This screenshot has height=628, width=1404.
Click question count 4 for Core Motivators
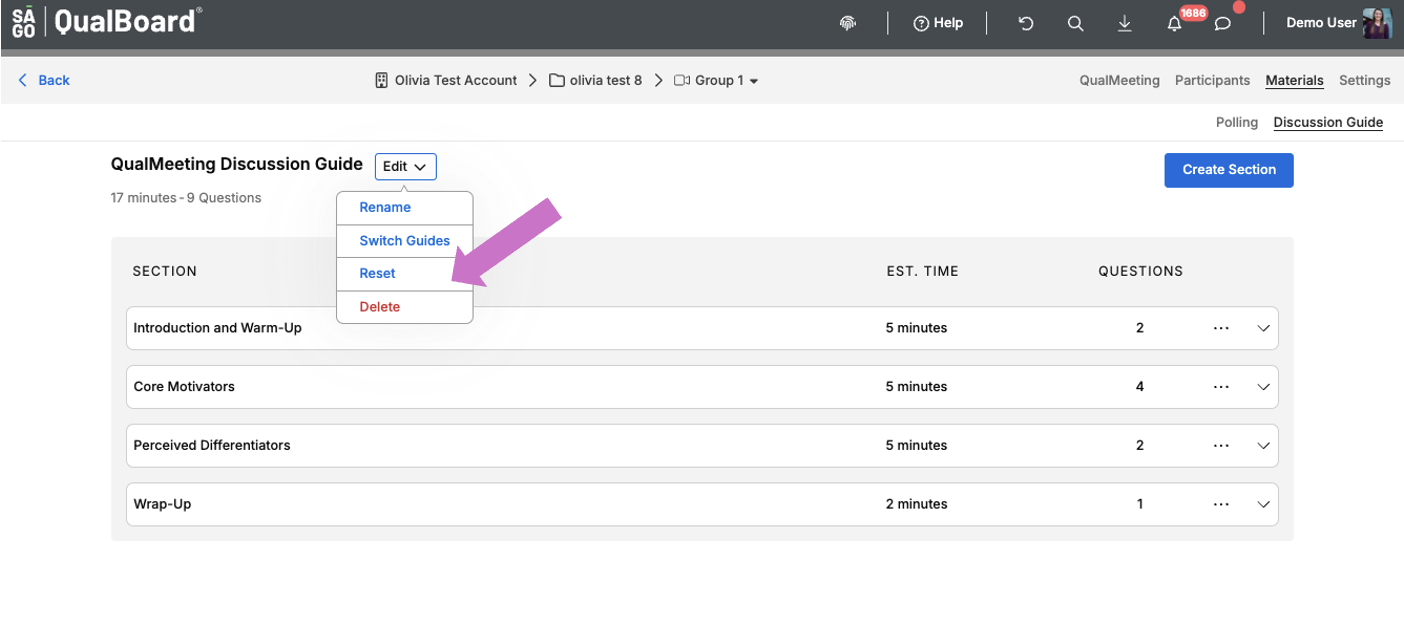click(1140, 387)
